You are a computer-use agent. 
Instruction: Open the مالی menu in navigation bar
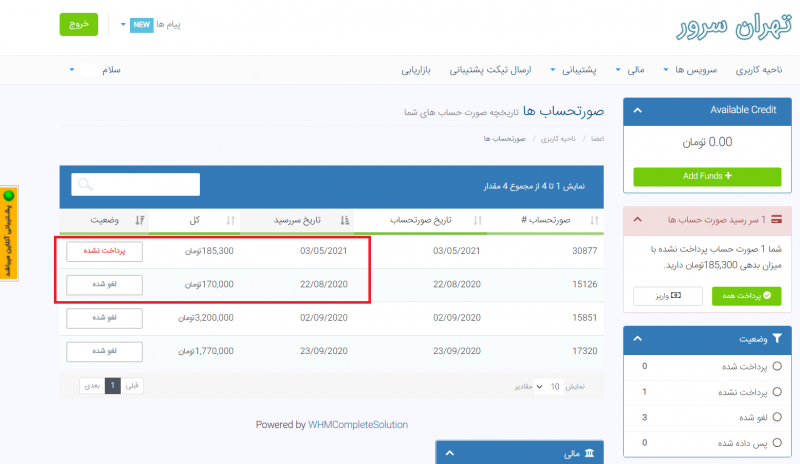(x=624, y=70)
